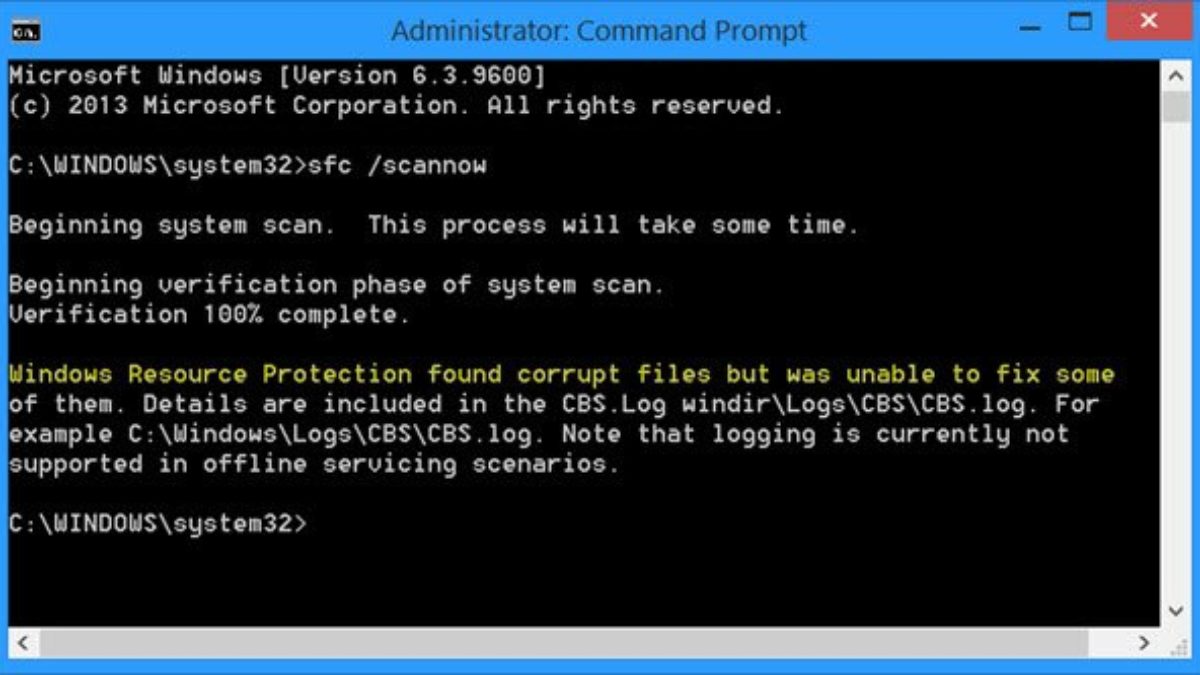The height and width of the screenshot is (675, 1200).
Task: Click the yellow Windows Resource Protection line
Action: [561, 375]
